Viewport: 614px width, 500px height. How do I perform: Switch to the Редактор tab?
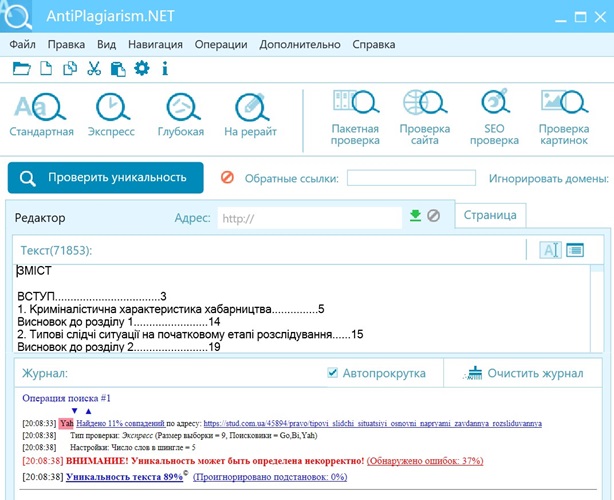point(40,218)
